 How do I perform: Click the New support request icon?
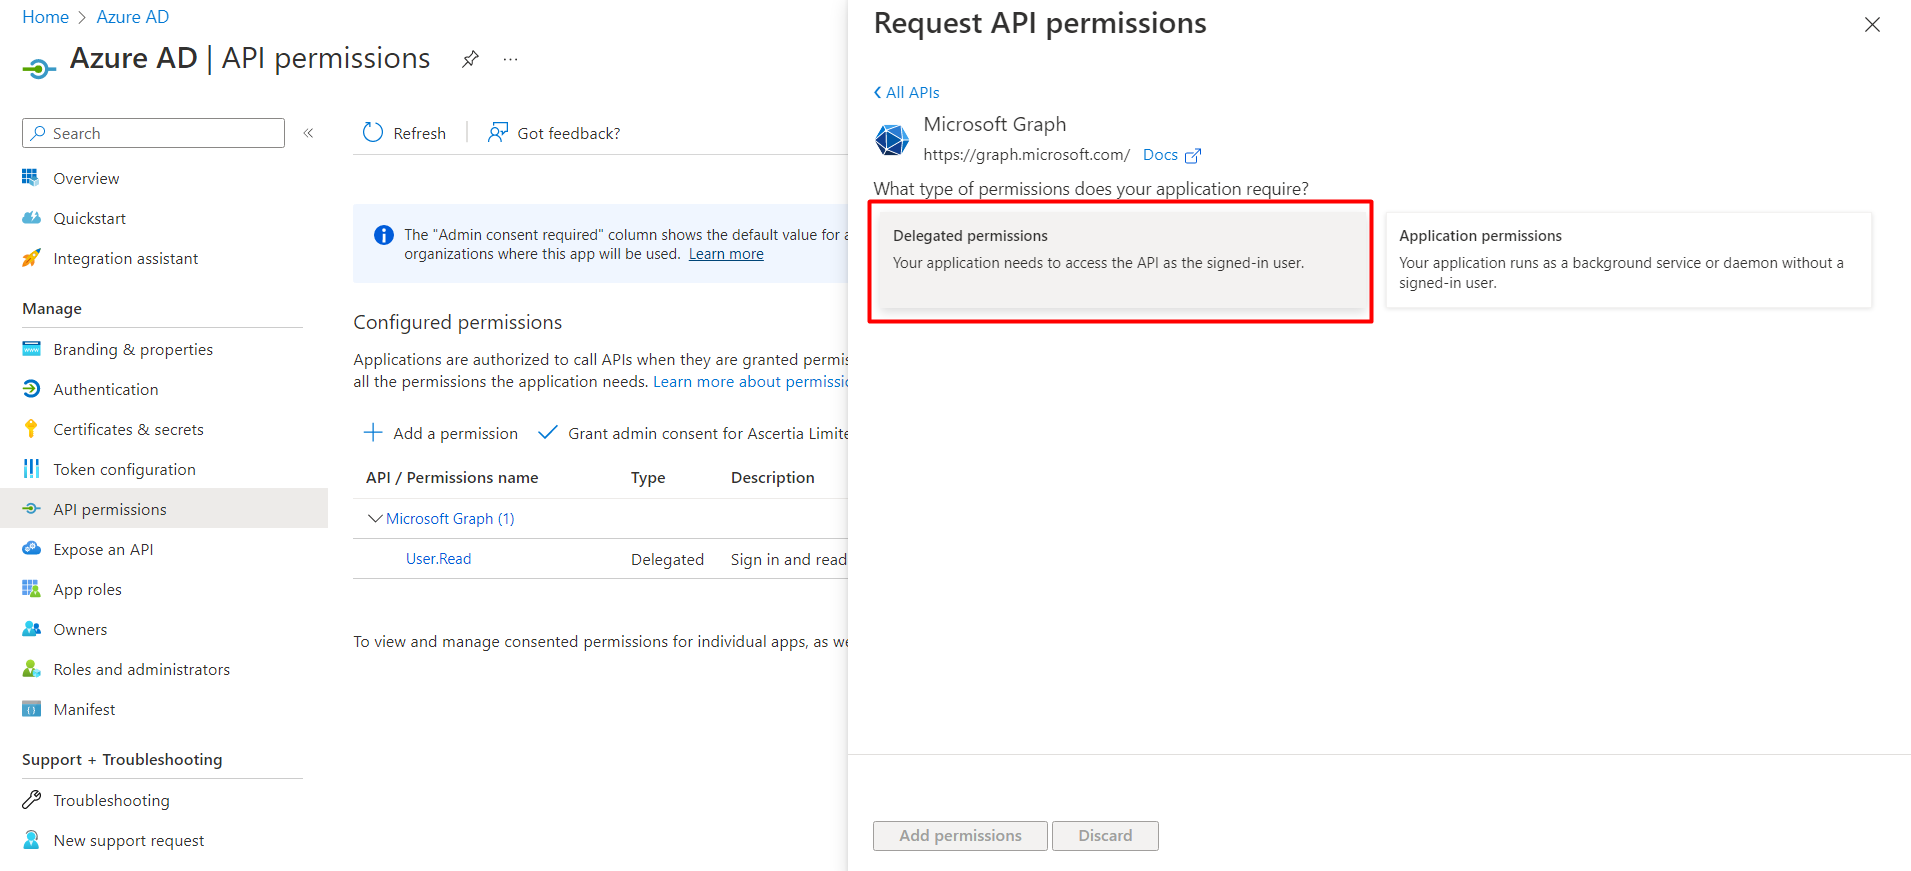[x=31, y=840]
